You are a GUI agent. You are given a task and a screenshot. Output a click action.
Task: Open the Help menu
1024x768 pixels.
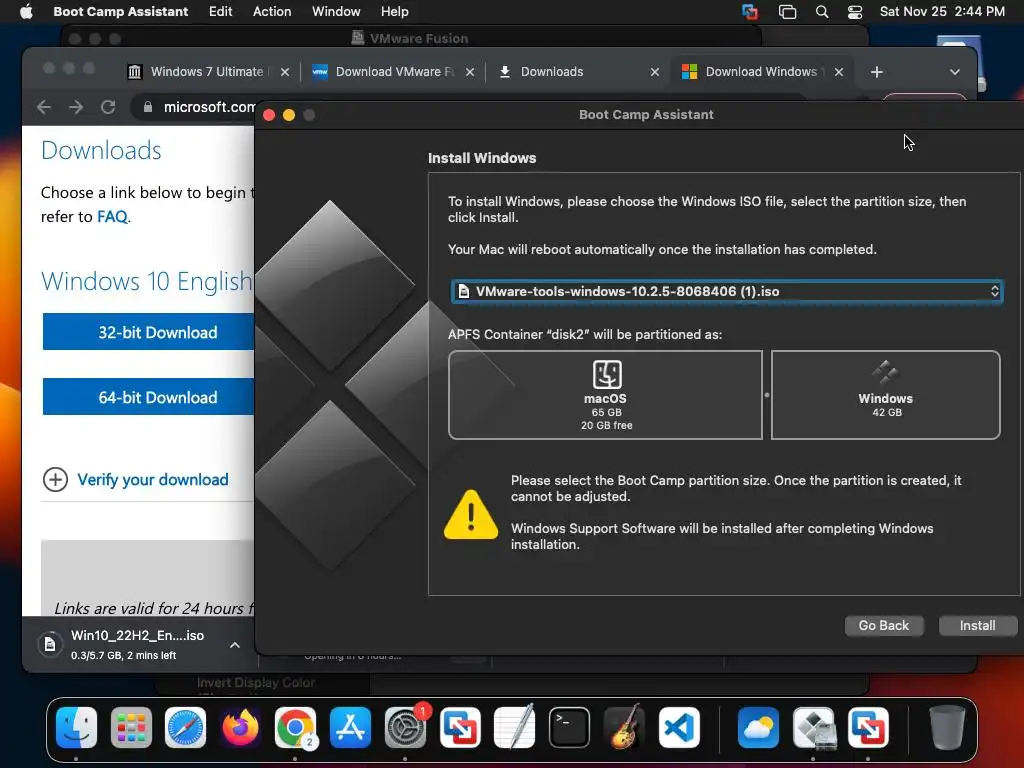394,12
